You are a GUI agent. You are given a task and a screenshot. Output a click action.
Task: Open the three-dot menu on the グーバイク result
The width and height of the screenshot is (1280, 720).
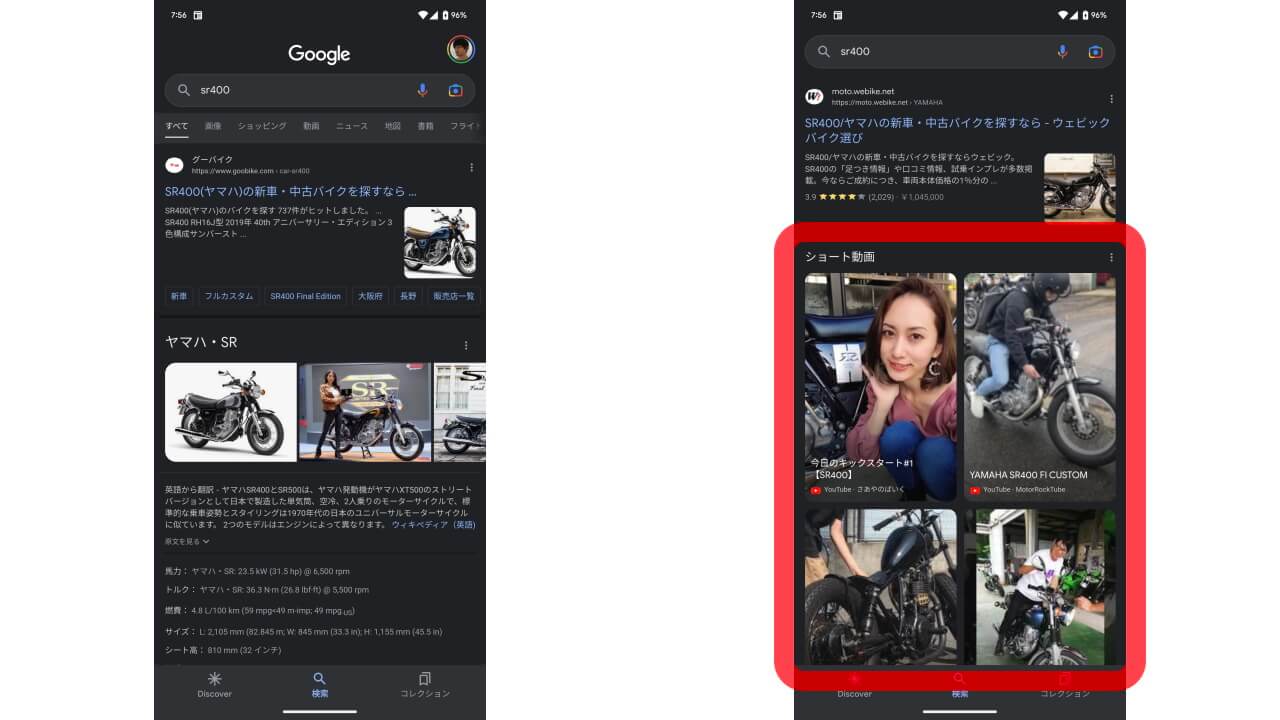[x=471, y=168]
